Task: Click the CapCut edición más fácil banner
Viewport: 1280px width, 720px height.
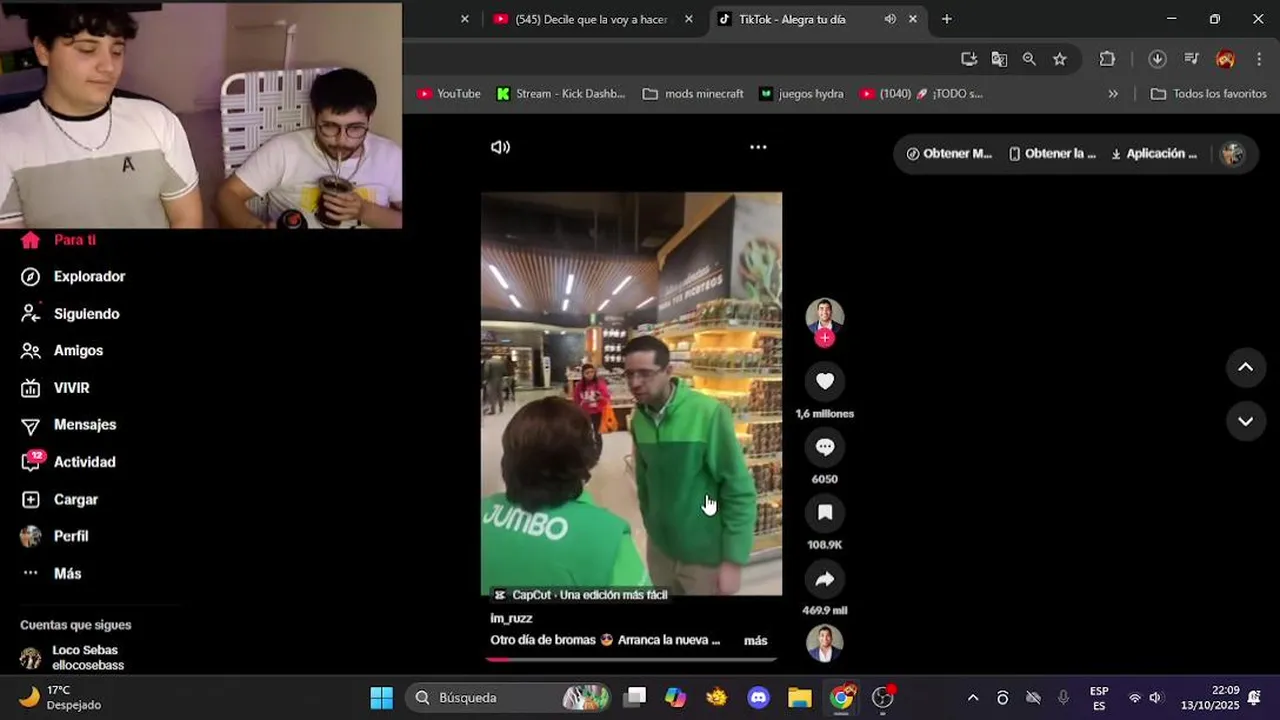Action: click(581, 595)
